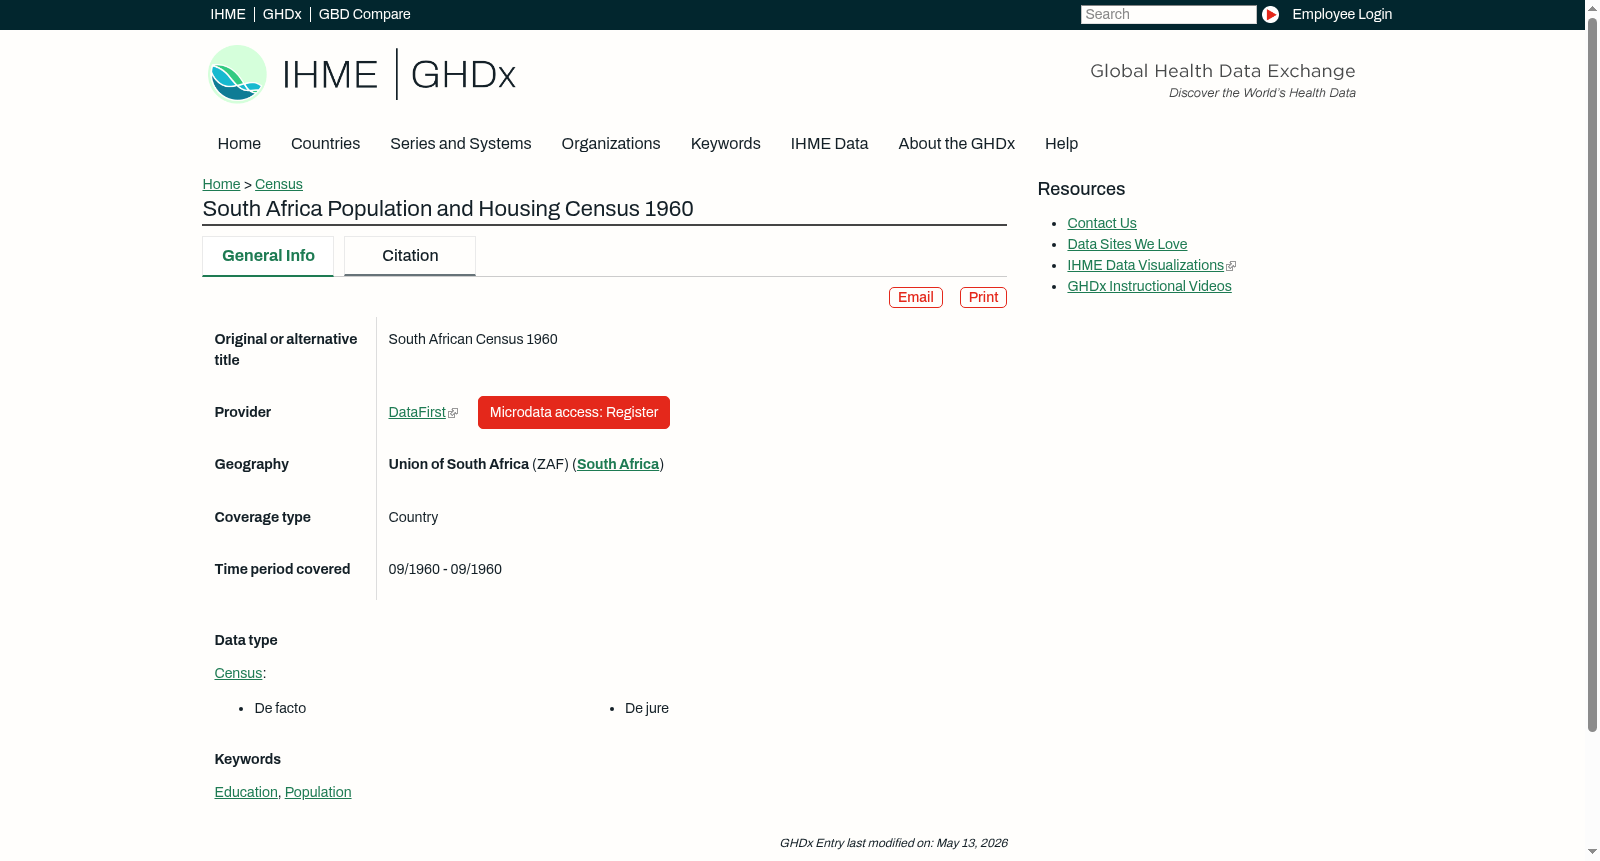Open the Population keyword link
The image size is (1600, 861).
coord(318,793)
